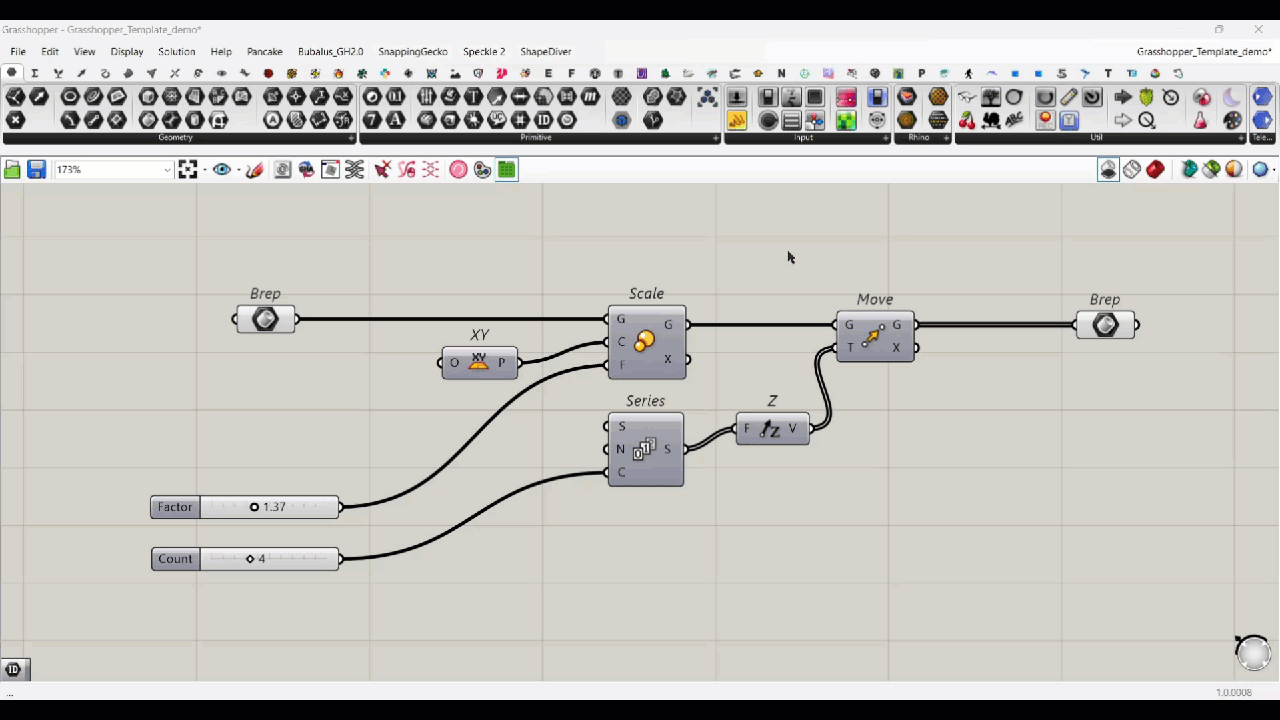Click the green checkered image sampler icon
The image size is (1280, 720).
[846, 120]
